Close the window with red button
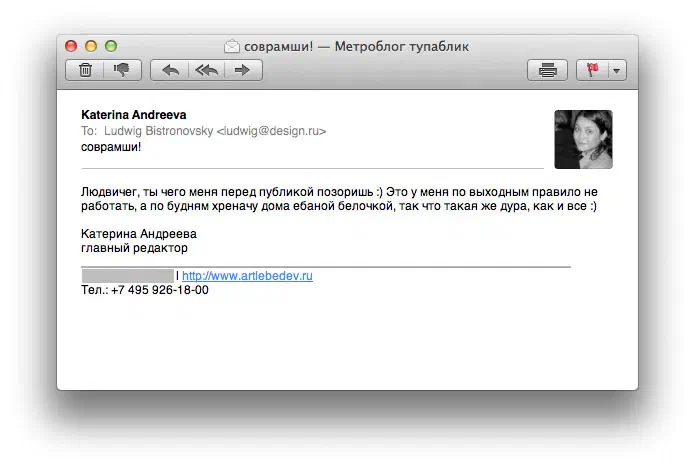Screen dimensions: 695x469 pos(71,46)
